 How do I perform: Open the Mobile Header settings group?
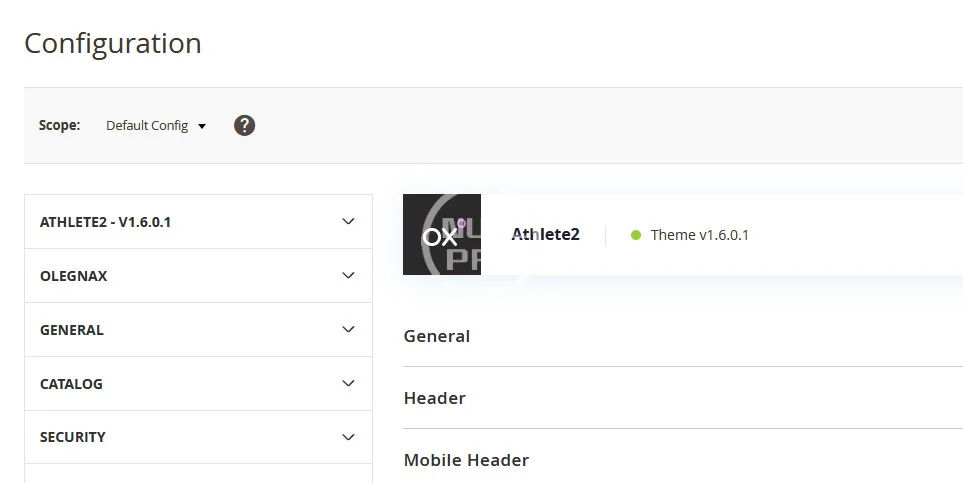466,460
